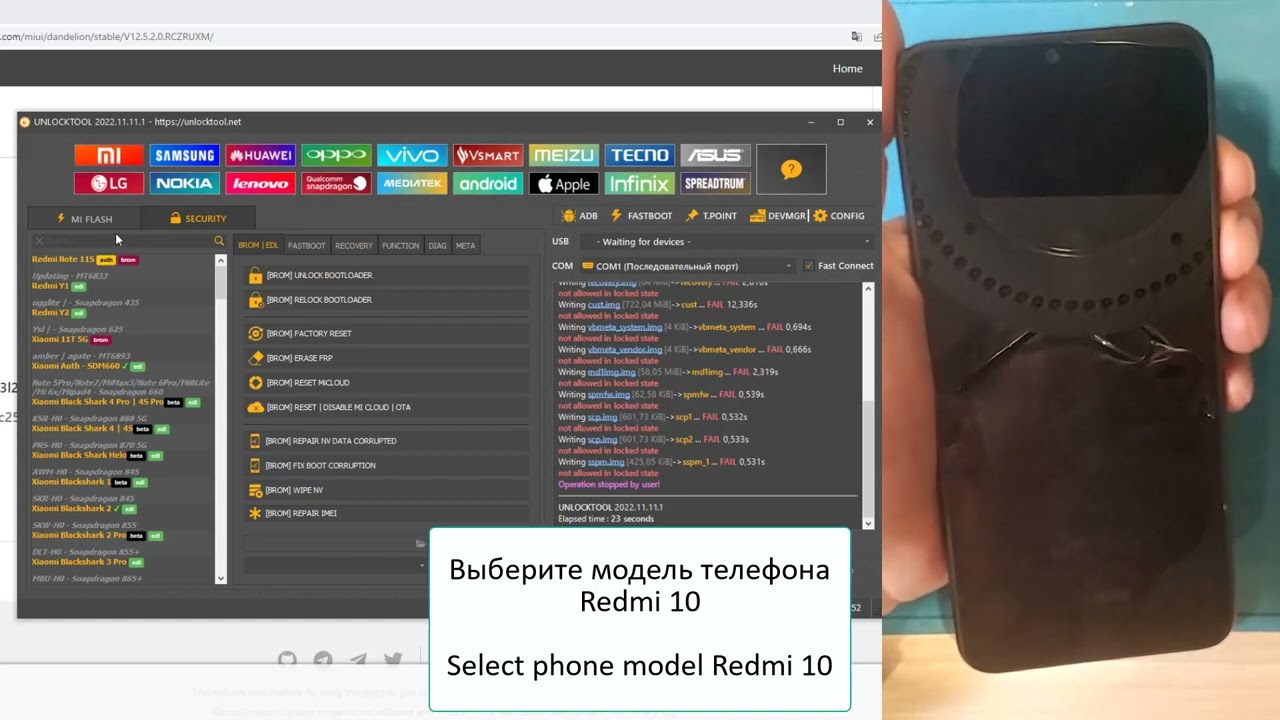This screenshot has width=1280, height=720.
Task: Select Redmi Y2 in model list
Action: click(x=50, y=312)
